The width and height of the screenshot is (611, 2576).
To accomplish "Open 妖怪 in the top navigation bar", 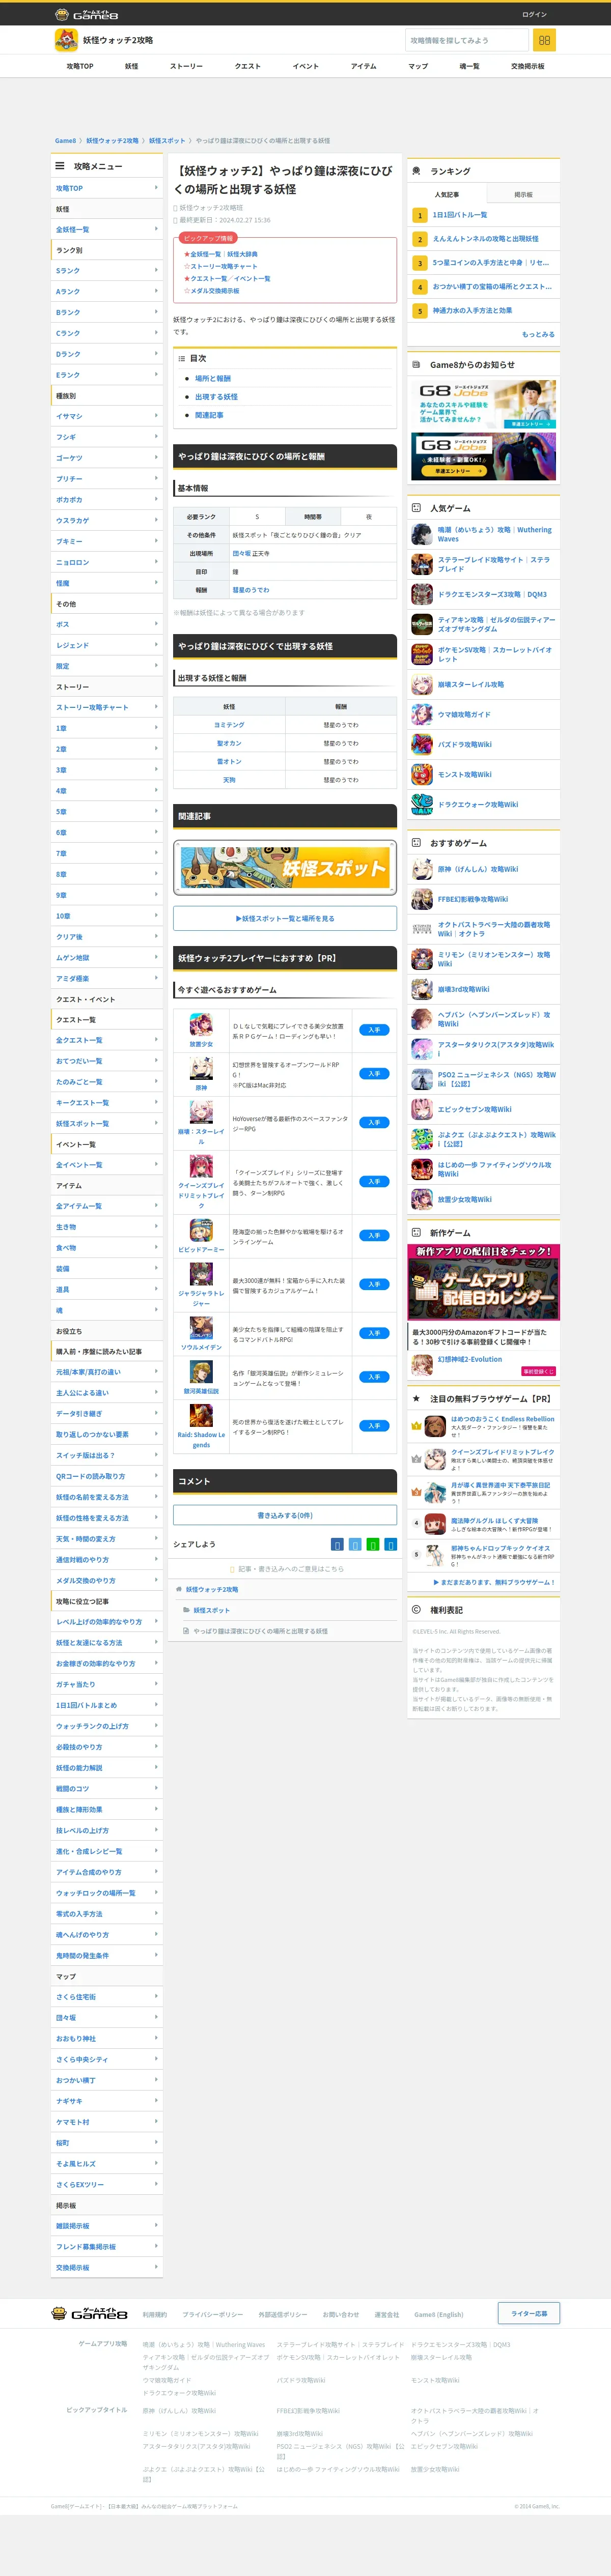I will (131, 66).
